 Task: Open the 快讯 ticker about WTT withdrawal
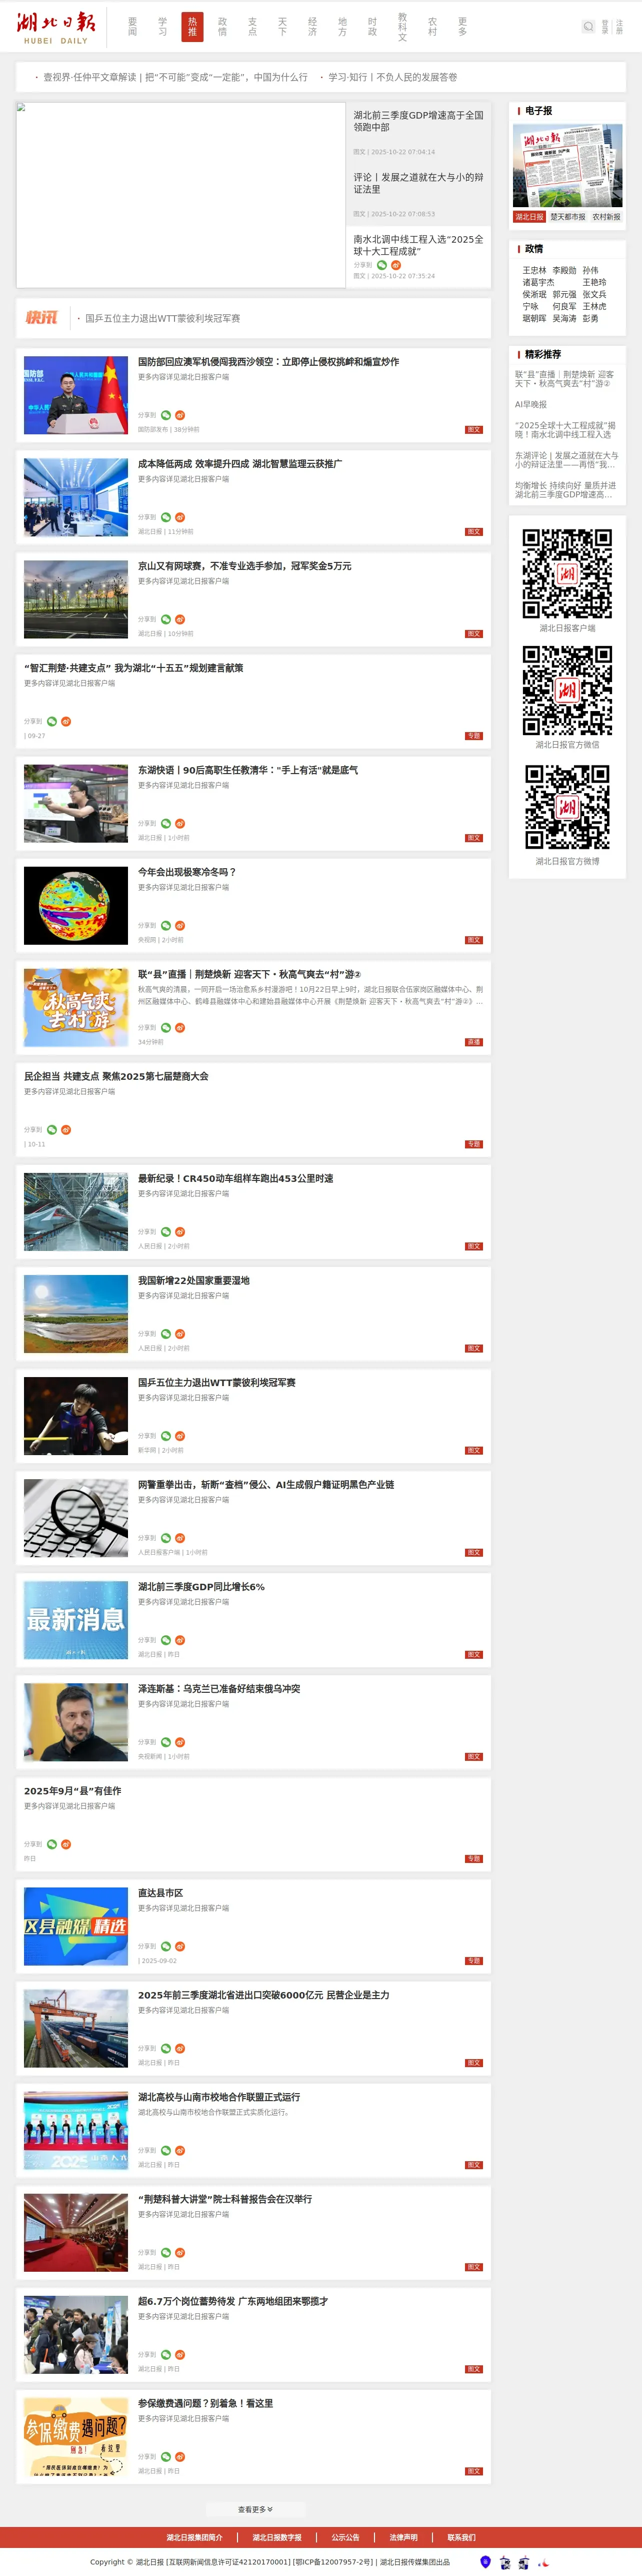click(x=162, y=318)
